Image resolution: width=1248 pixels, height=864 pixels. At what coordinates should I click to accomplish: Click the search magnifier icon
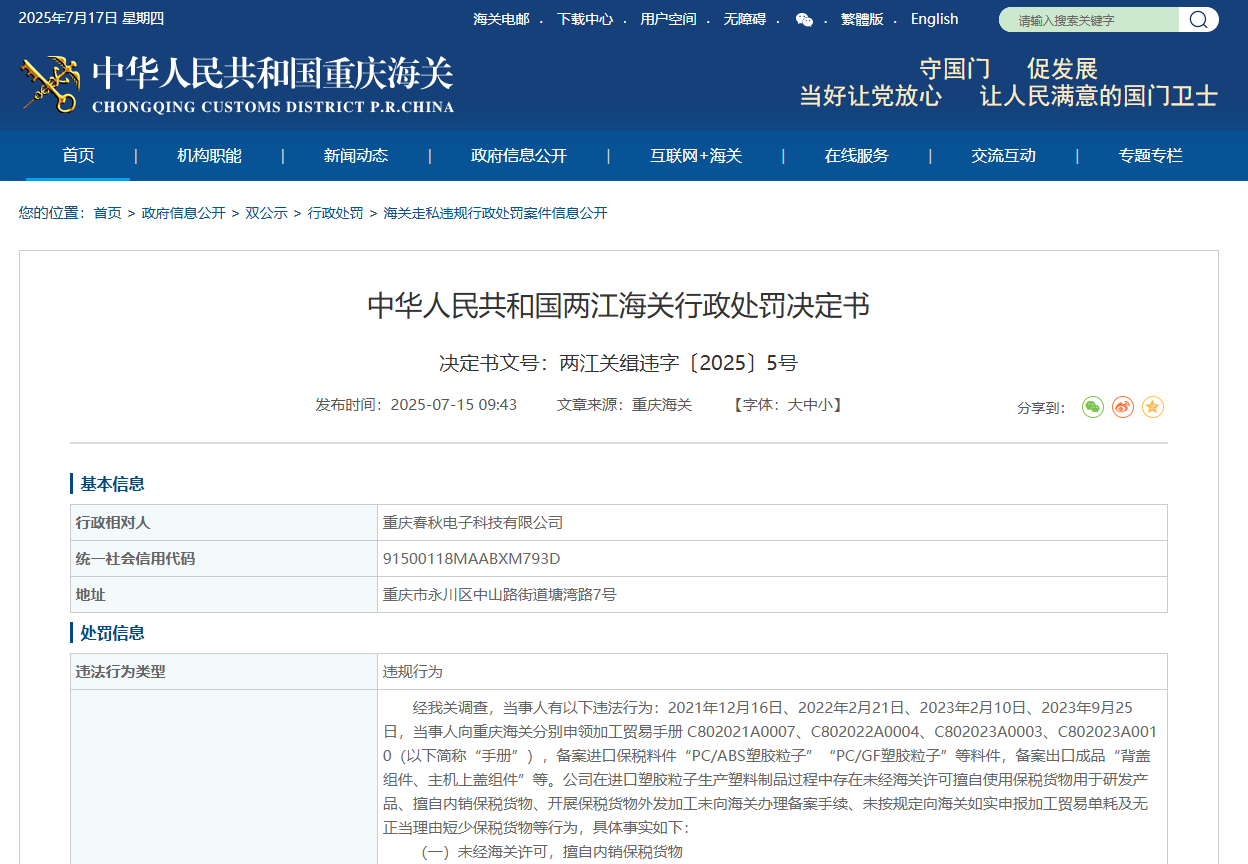tap(1198, 19)
